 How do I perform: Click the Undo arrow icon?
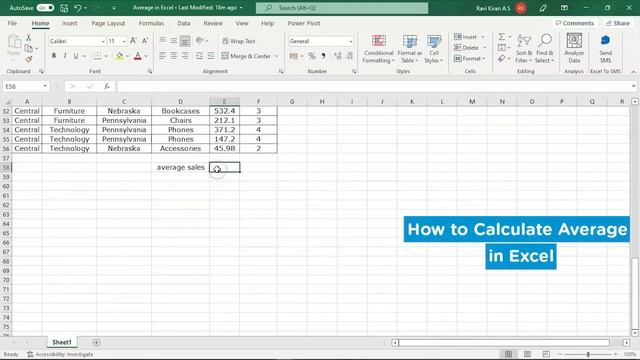pos(78,8)
